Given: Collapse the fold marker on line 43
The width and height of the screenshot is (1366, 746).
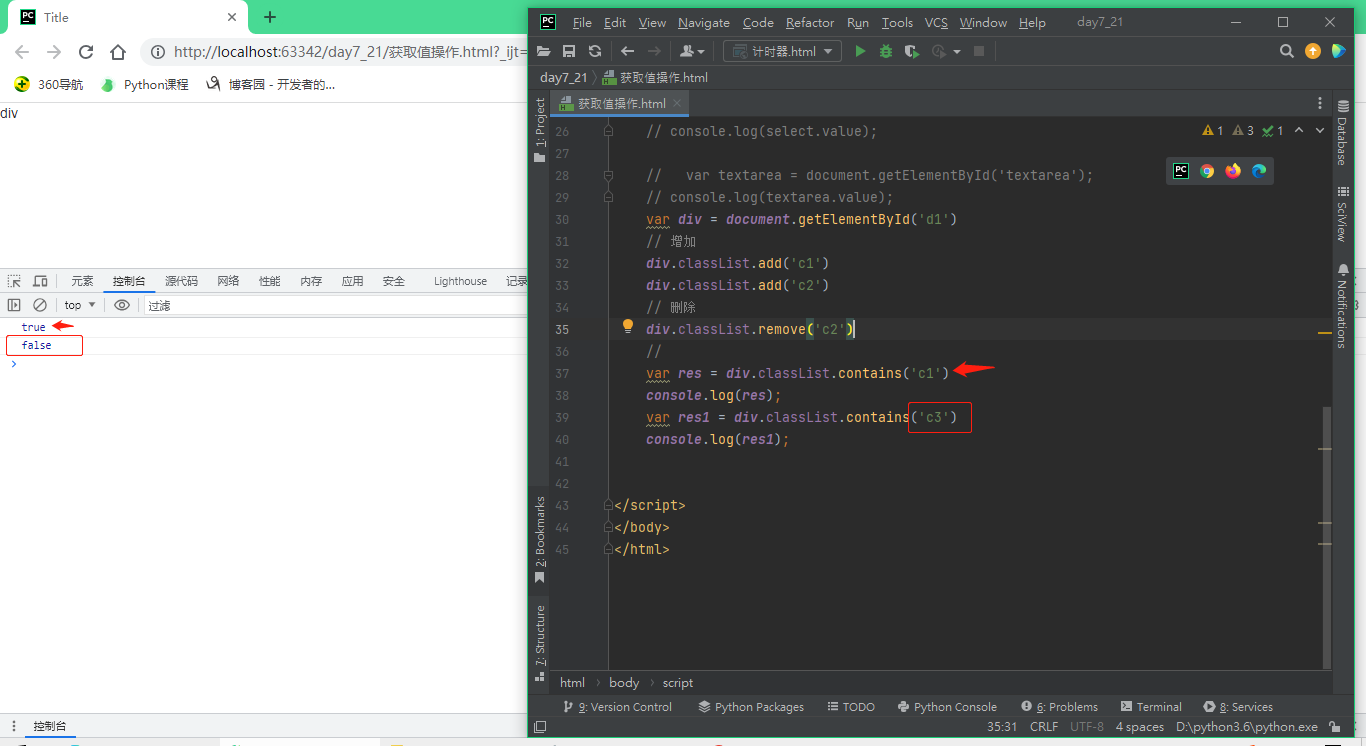Looking at the screenshot, I should coord(608,505).
